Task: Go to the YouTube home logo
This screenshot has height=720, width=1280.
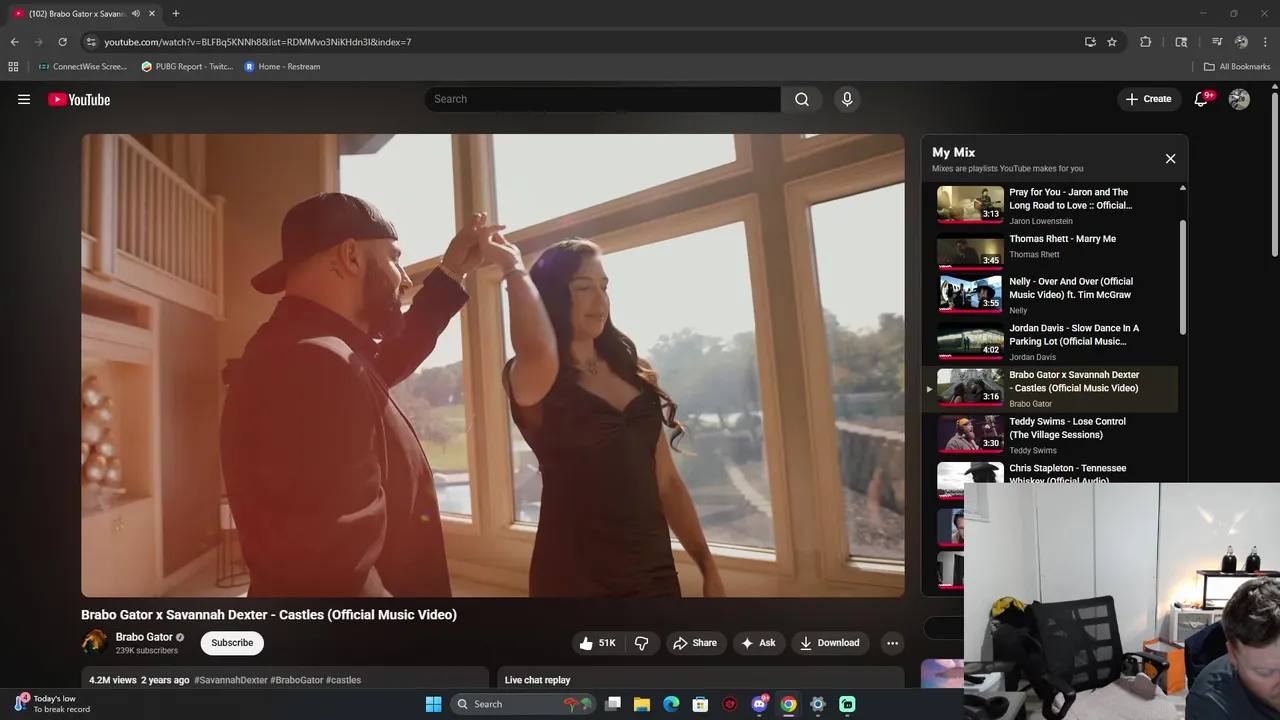Action: pos(79,99)
